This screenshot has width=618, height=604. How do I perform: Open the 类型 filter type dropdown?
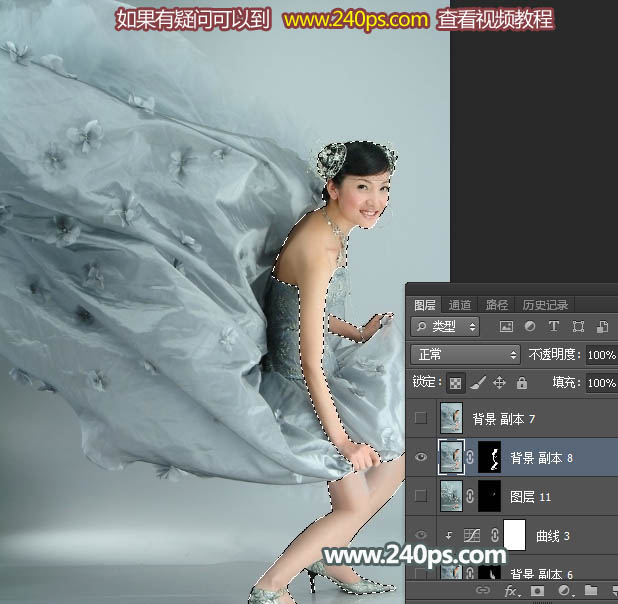point(445,327)
